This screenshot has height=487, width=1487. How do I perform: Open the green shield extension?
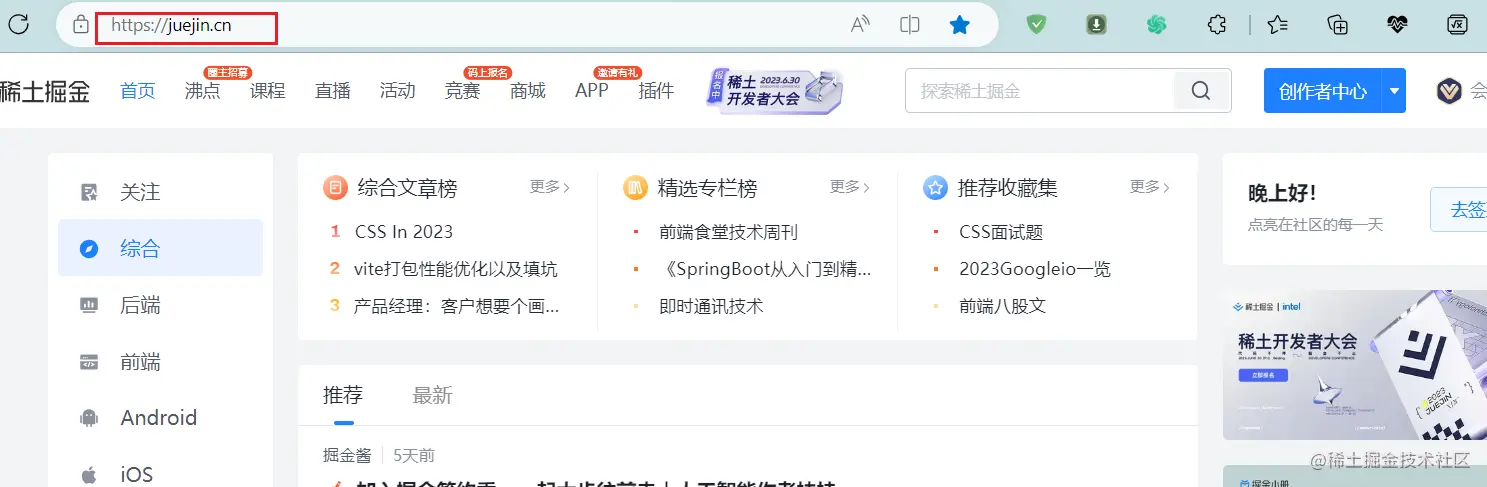(1037, 25)
